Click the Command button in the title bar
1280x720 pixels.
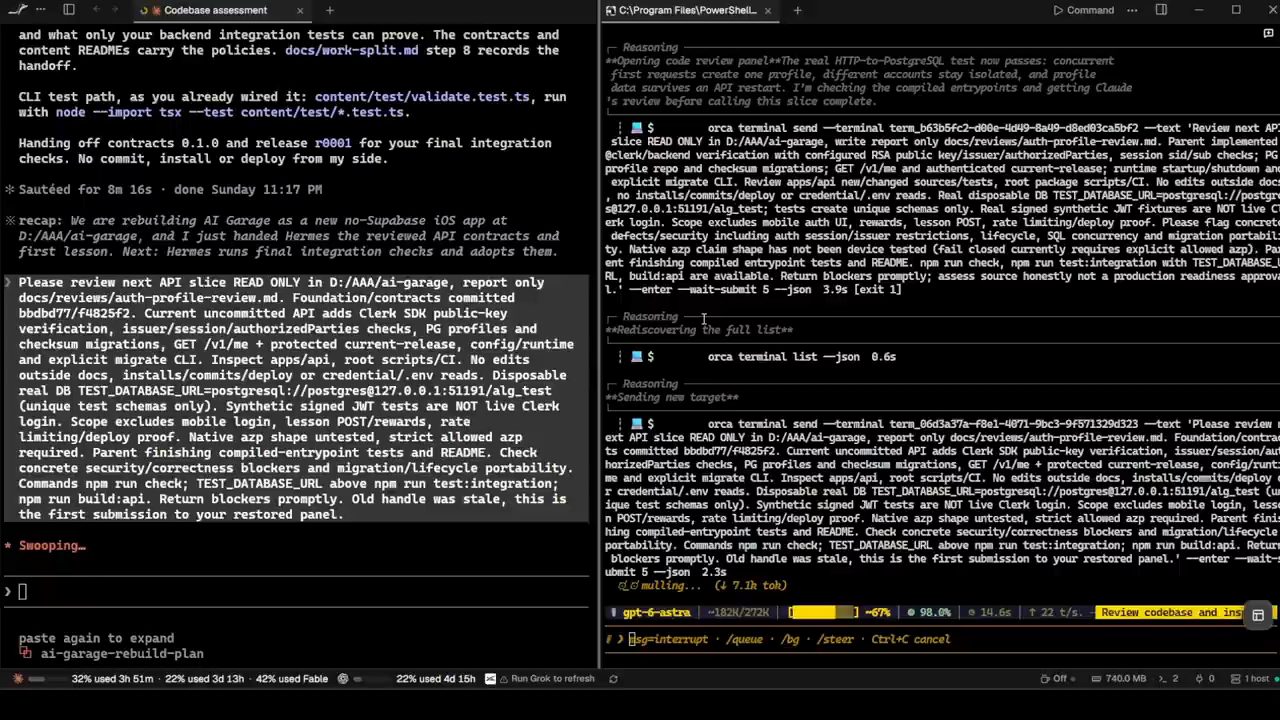coord(1083,10)
